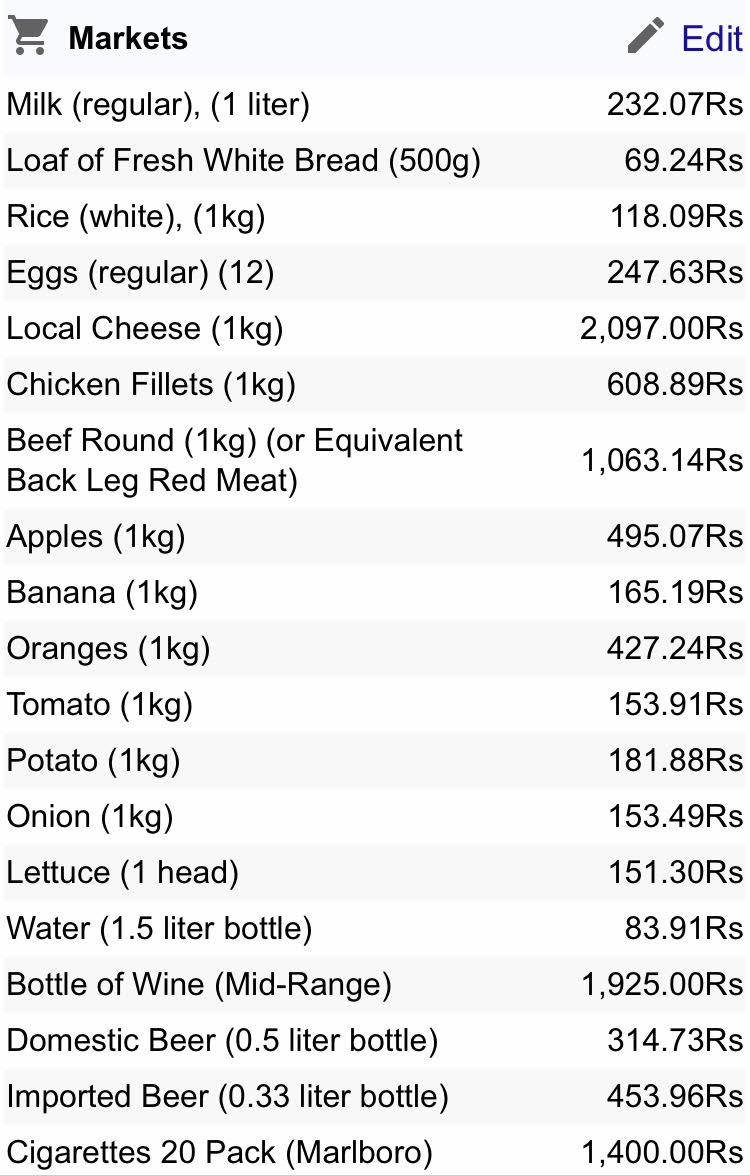The height and width of the screenshot is (1176, 750).
Task: Click the Eggs (regular) (12) label
Action: 140,272
